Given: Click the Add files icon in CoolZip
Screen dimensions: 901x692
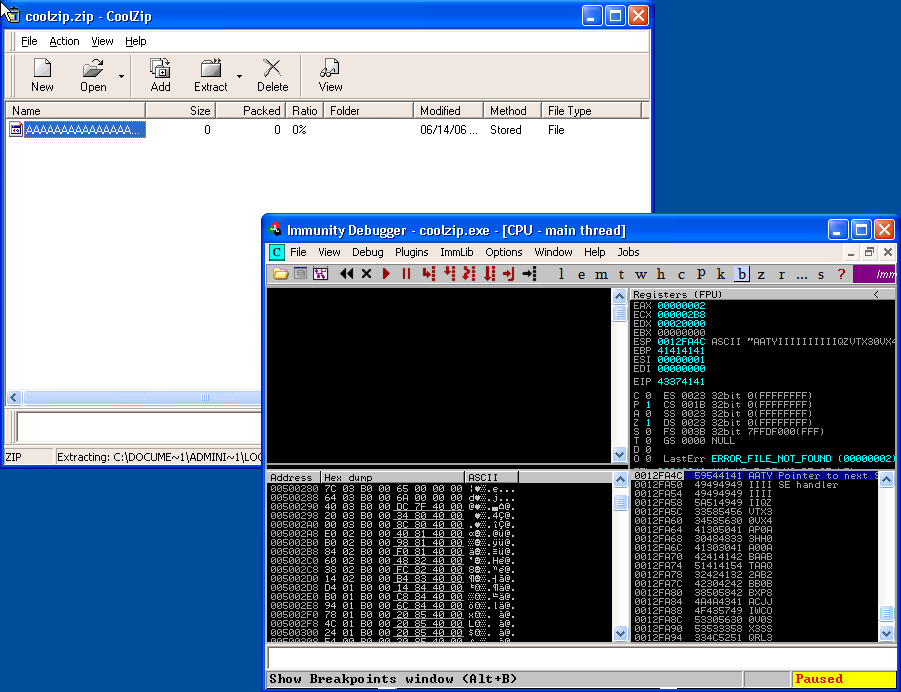Looking at the screenshot, I should (160, 75).
